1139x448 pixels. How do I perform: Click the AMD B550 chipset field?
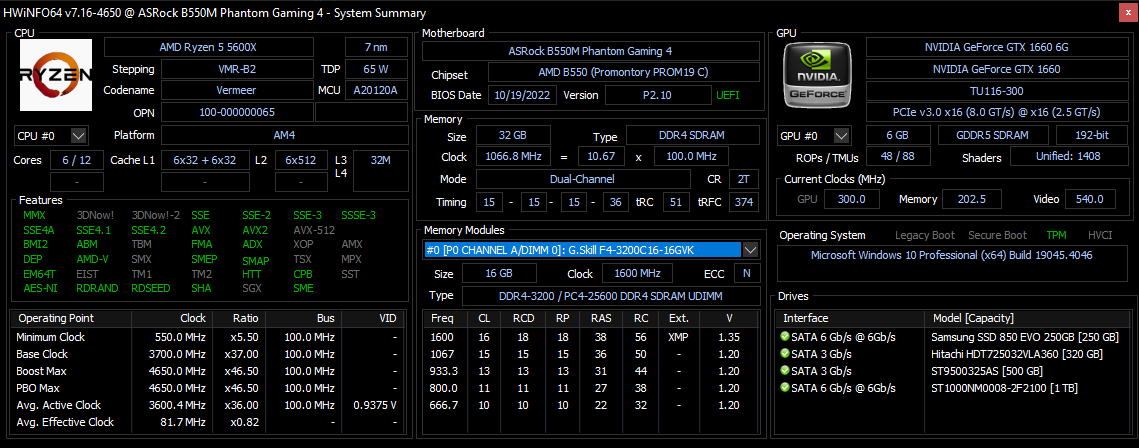[623, 73]
